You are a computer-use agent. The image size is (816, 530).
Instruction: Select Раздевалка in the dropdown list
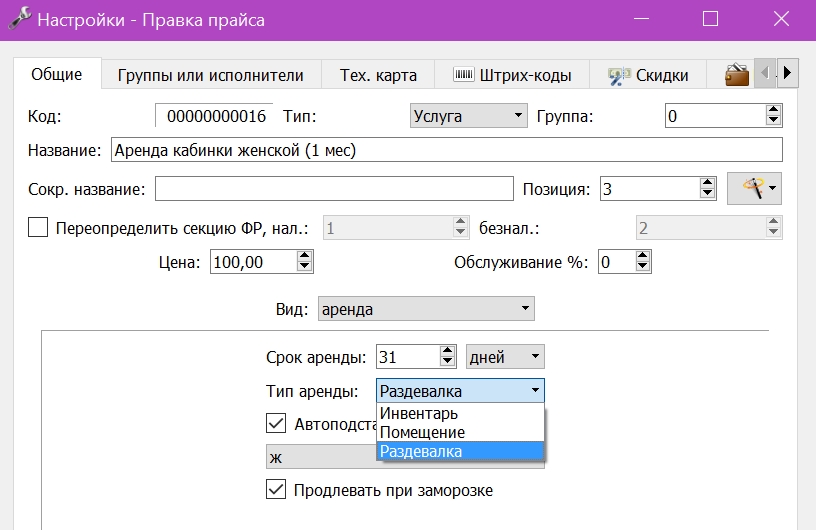tap(461, 451)
